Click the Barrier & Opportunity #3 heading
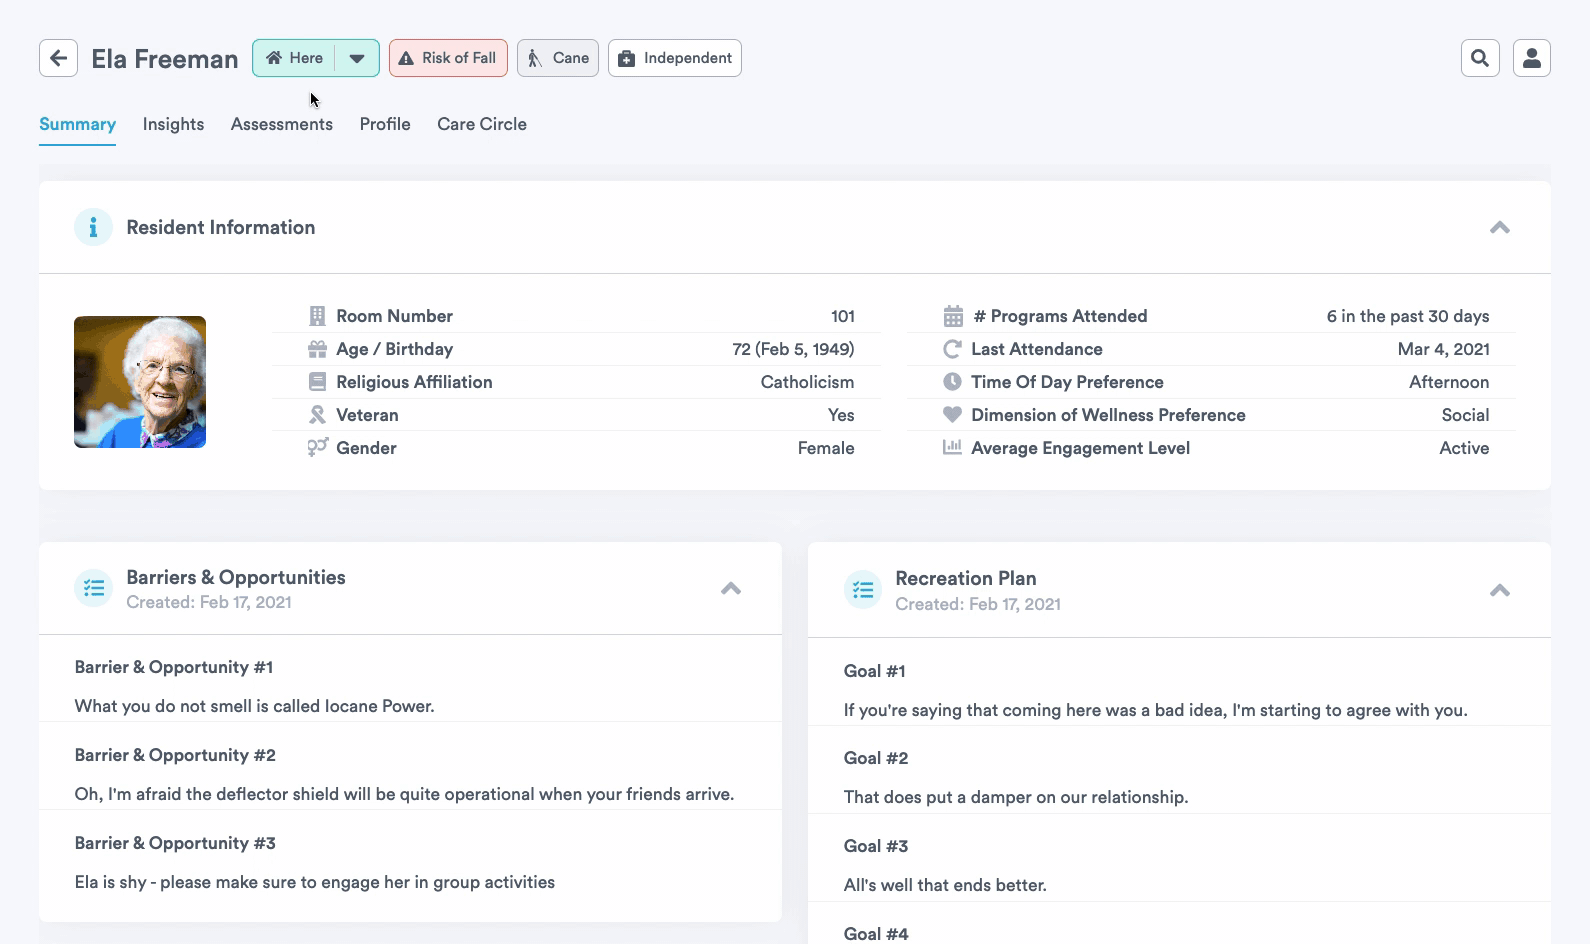Screen dimensions: 1590x944 (175, 843)
